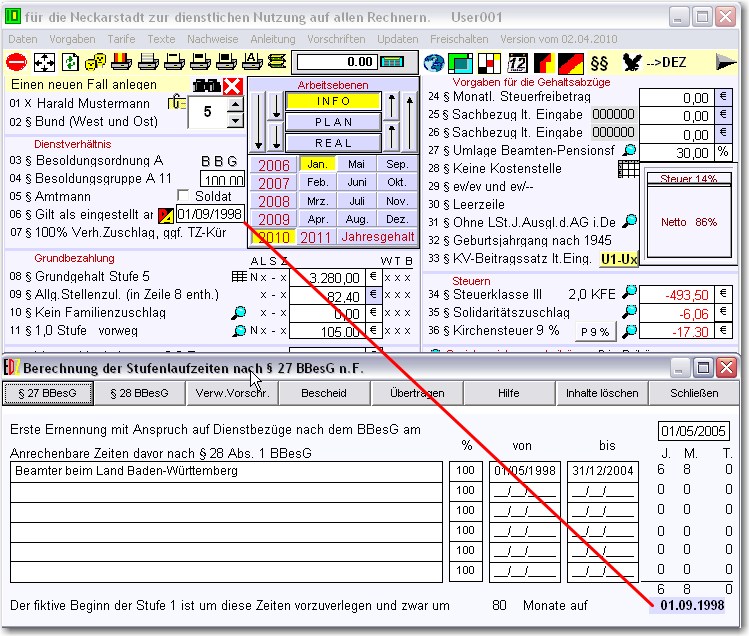Select the Dez. month button
The image size is (749, 636).
(x=396, y=219)
